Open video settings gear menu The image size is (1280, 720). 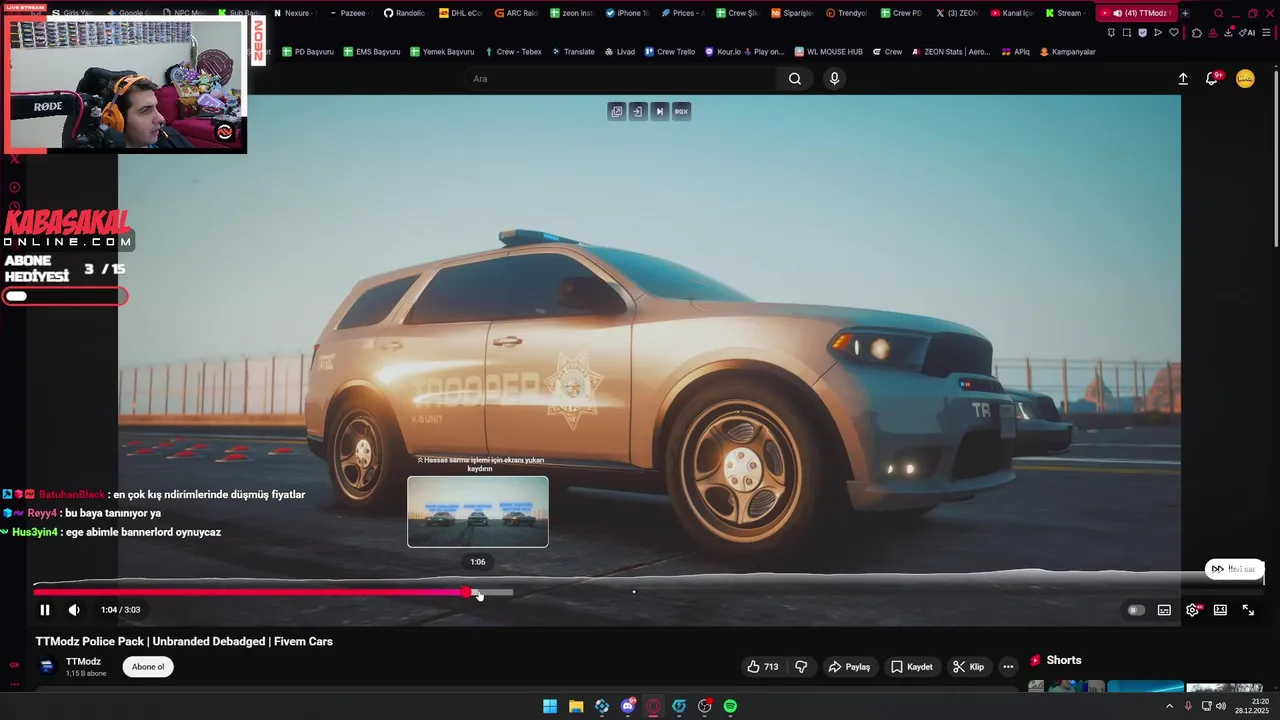click(x=1192, y=610)
